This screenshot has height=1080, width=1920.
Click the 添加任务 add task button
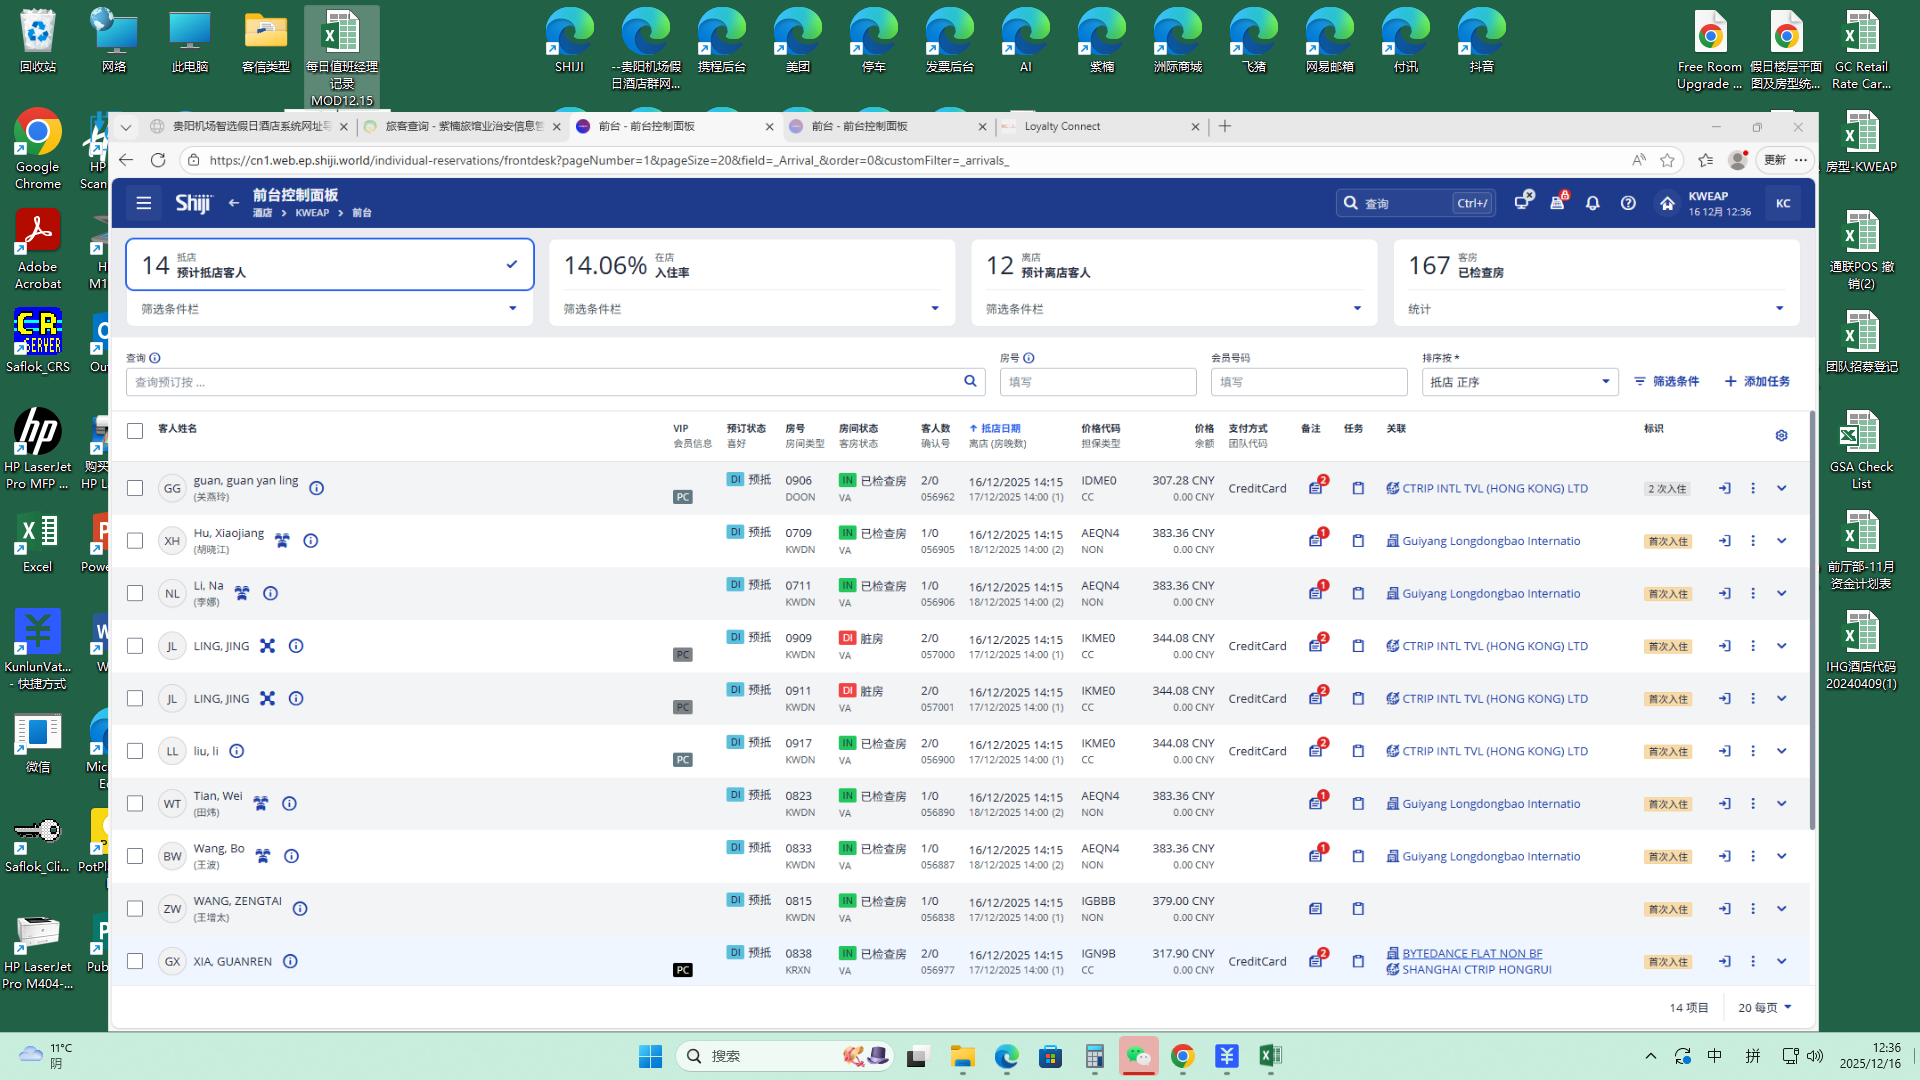pos(1757,382)
